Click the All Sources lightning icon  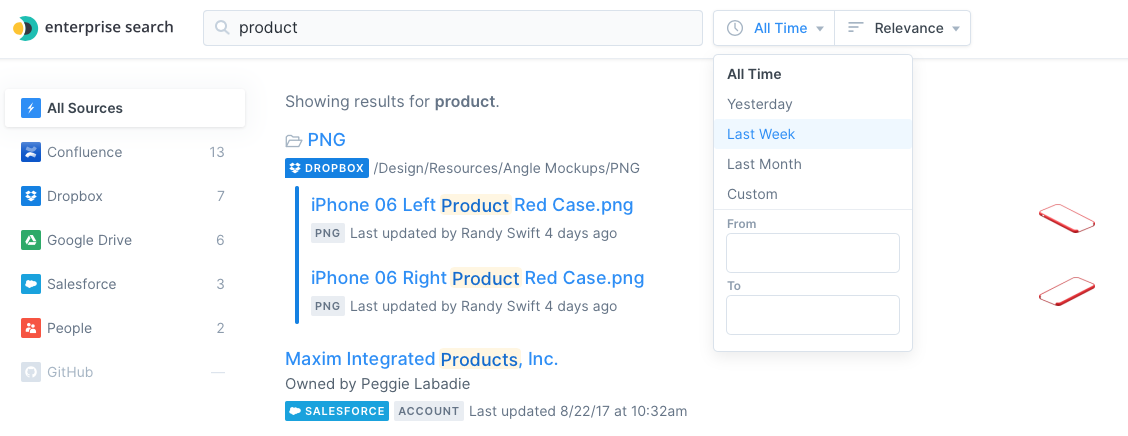click(31, 108)
